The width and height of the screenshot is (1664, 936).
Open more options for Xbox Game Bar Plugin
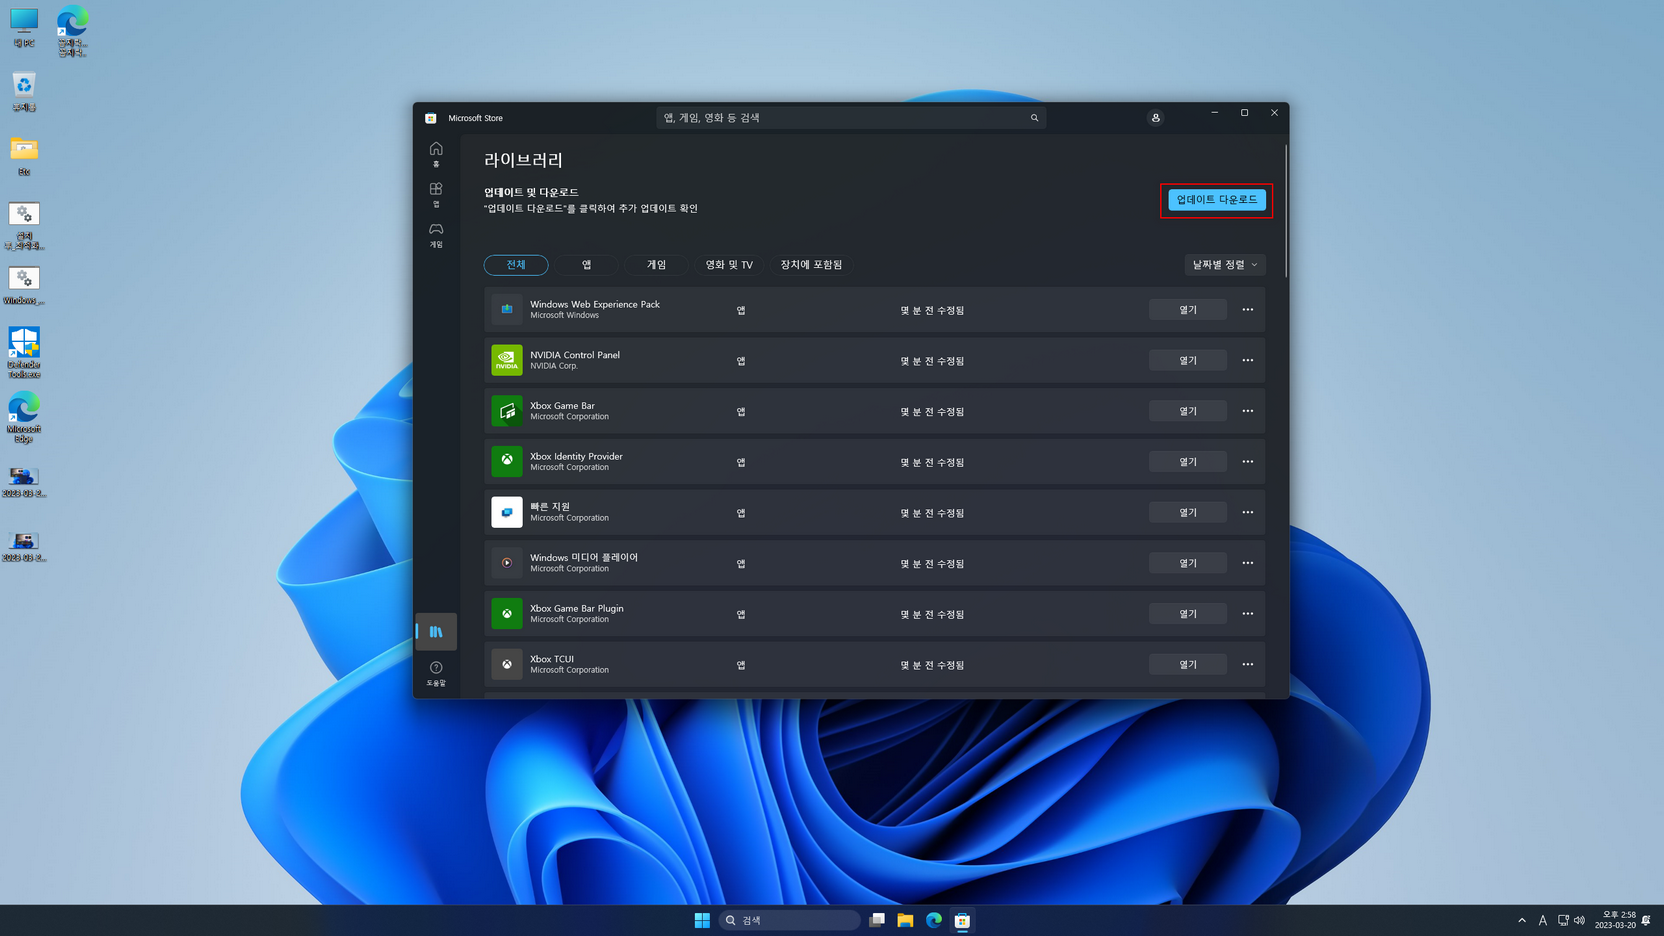point(1247,614)
